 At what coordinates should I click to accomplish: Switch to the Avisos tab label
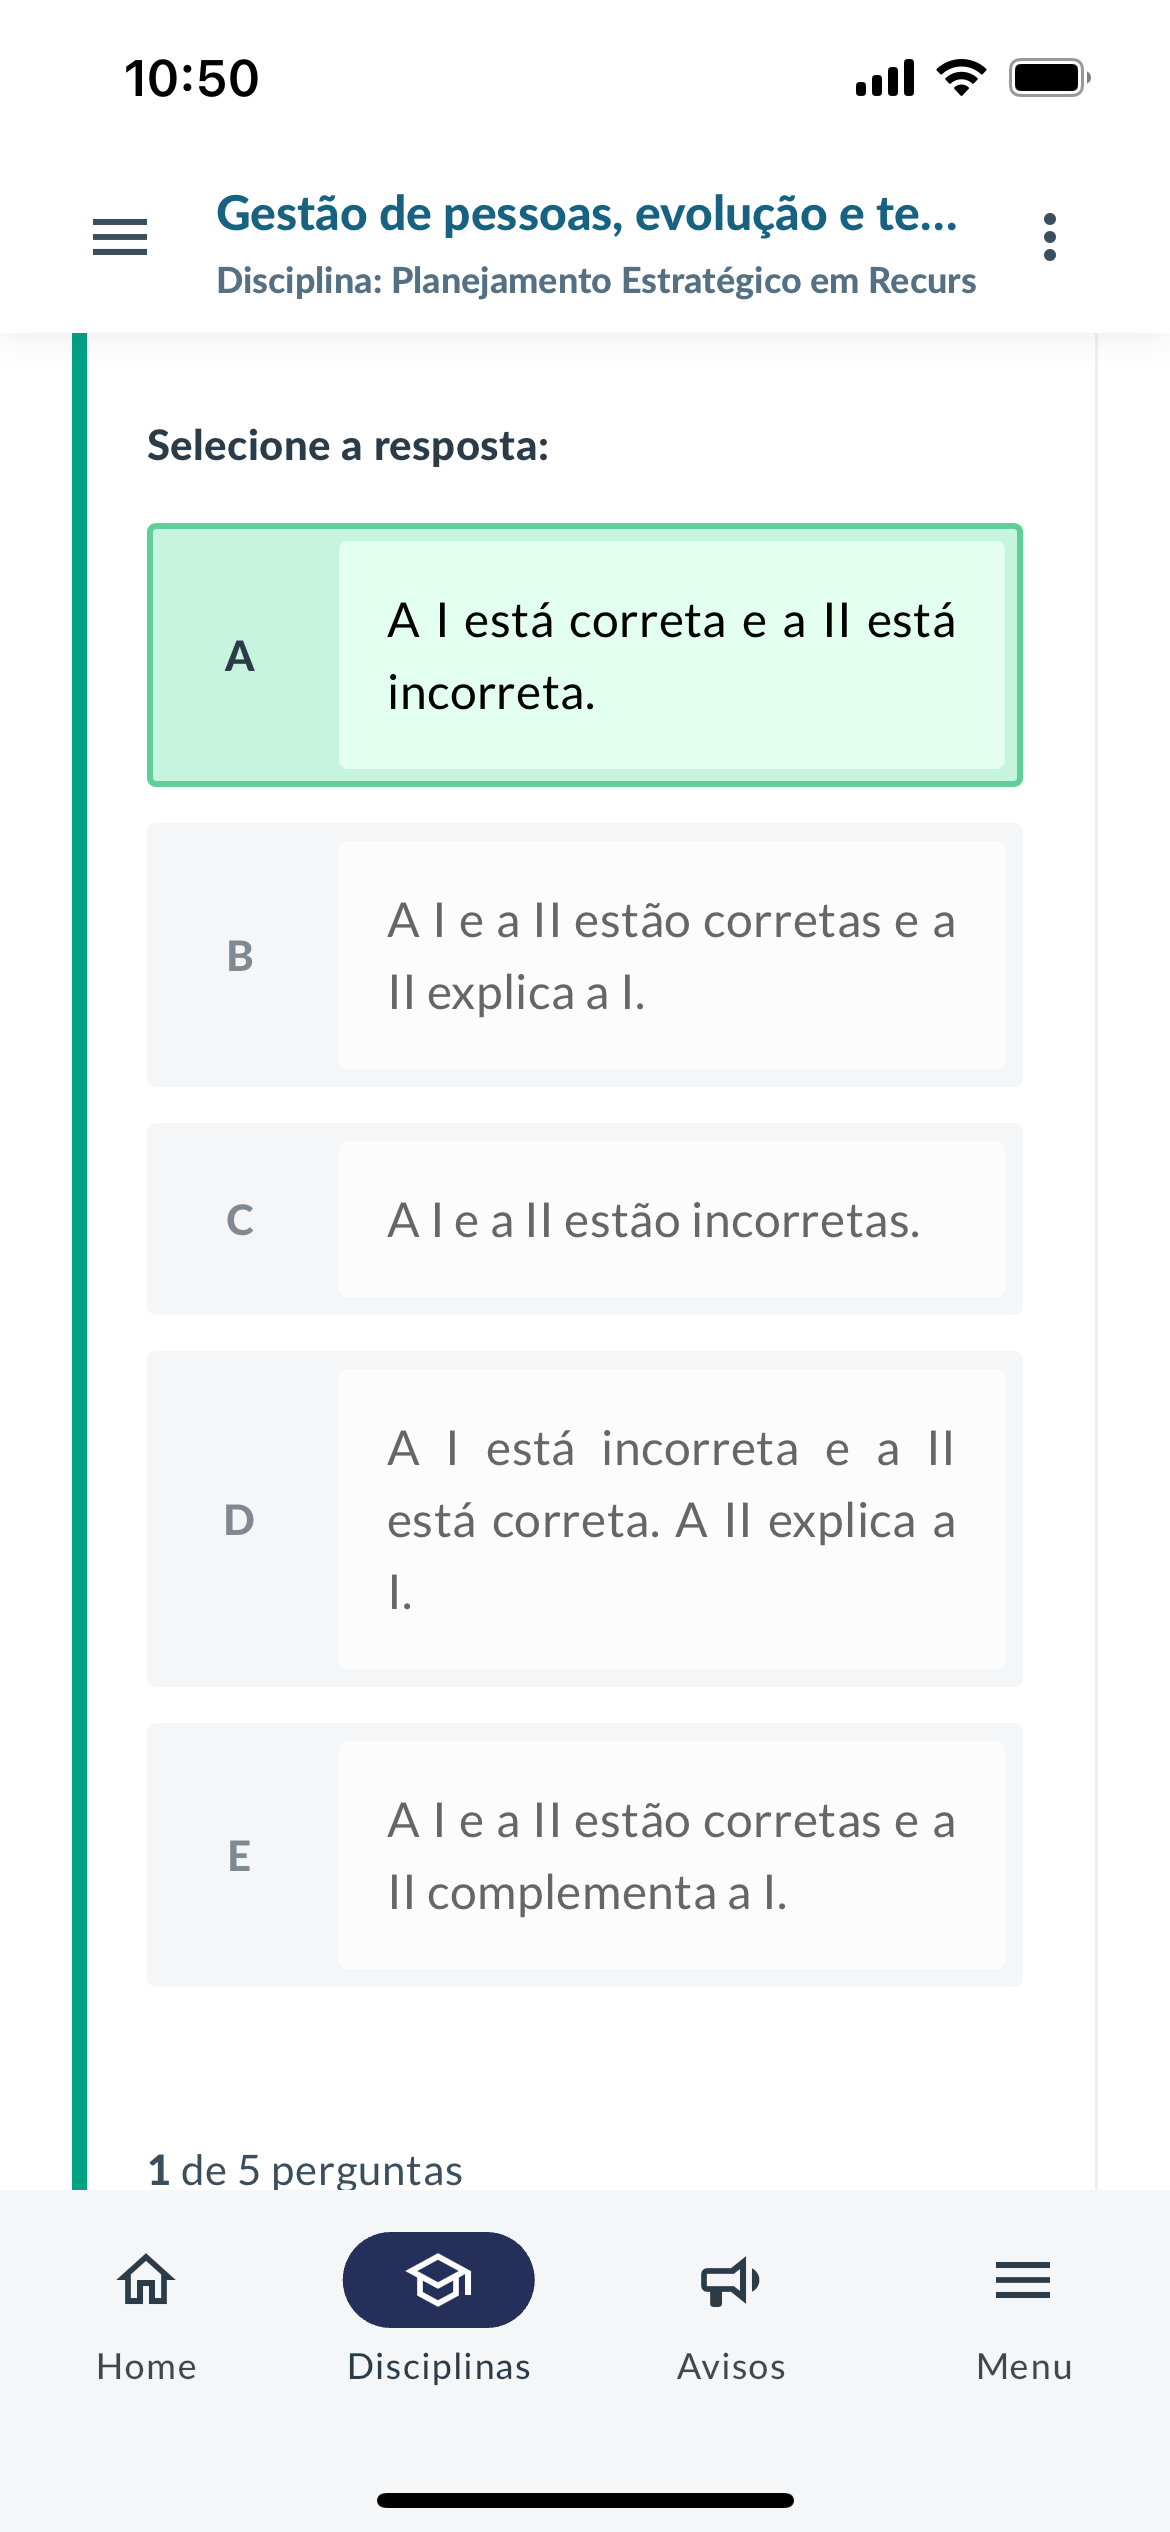tap(731, 2367)
